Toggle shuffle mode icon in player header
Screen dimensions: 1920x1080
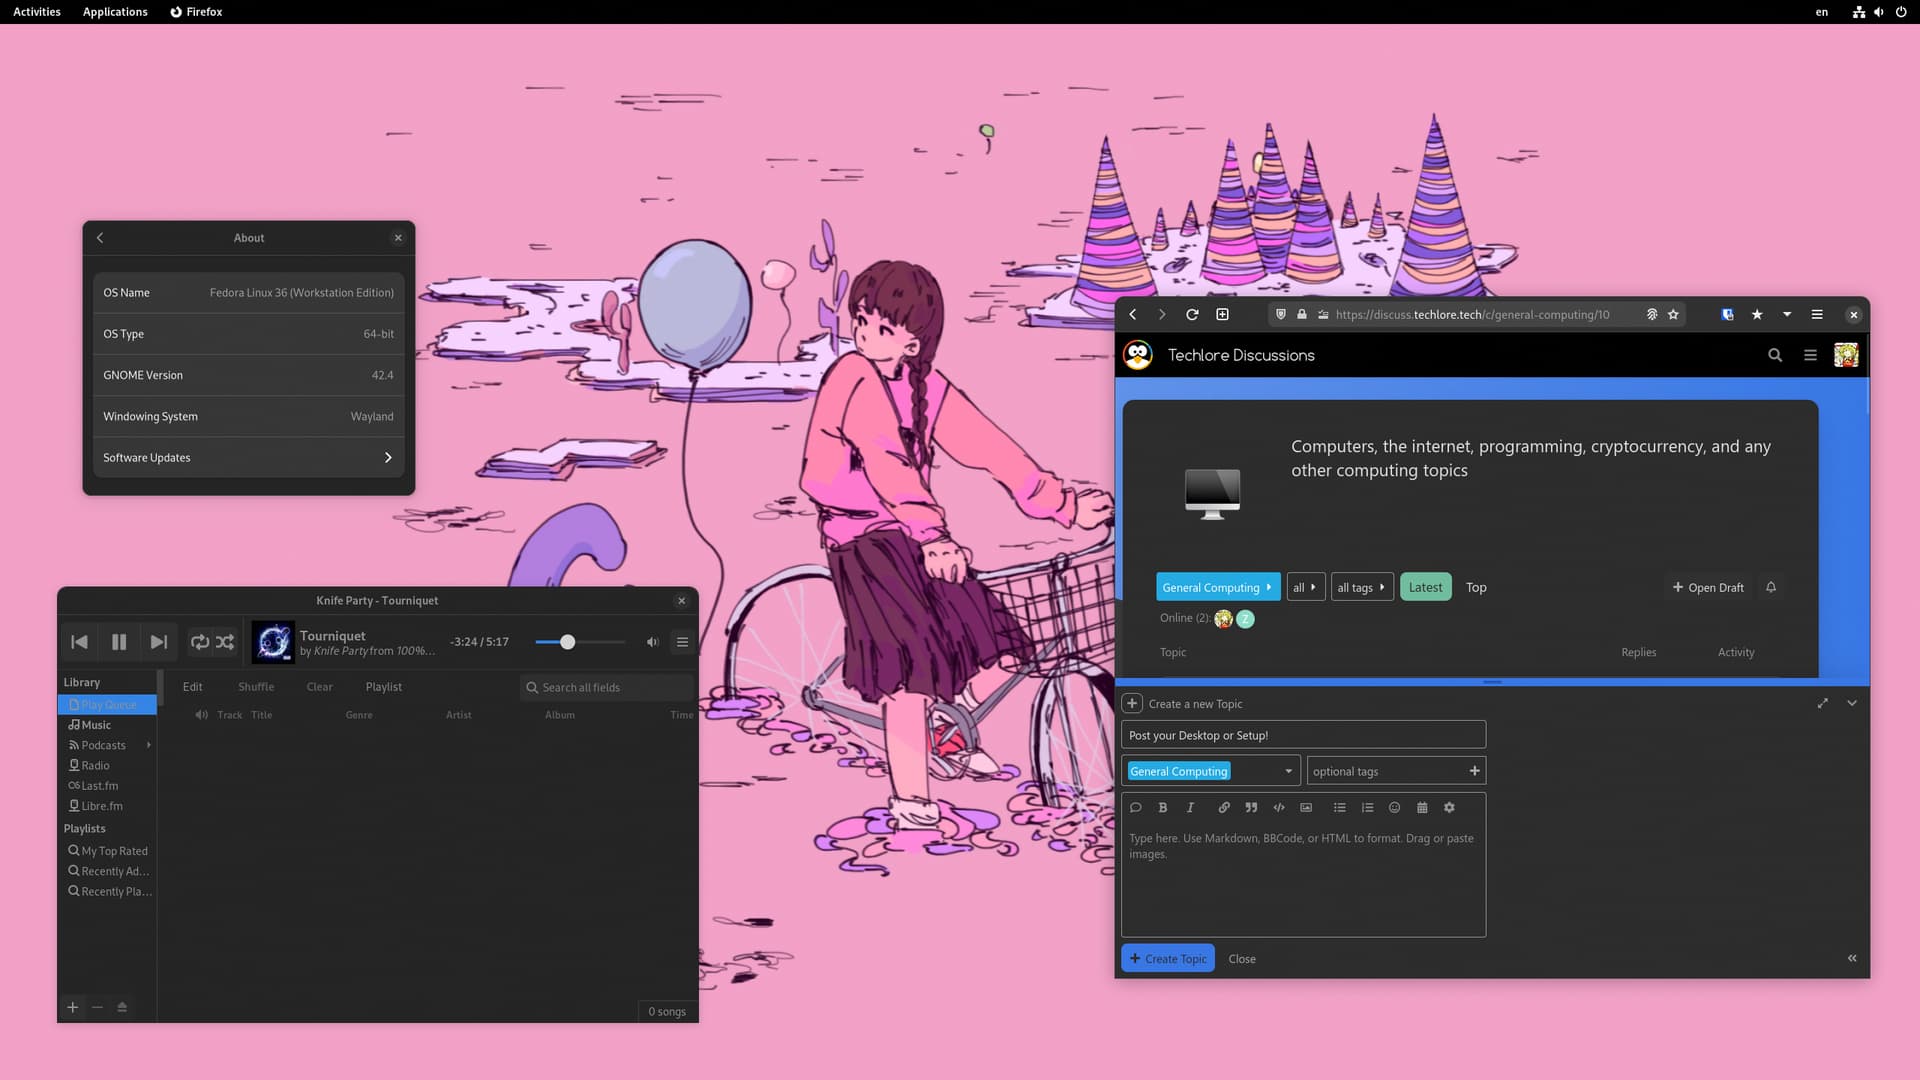pyautogui.click(x=225, y=642)
